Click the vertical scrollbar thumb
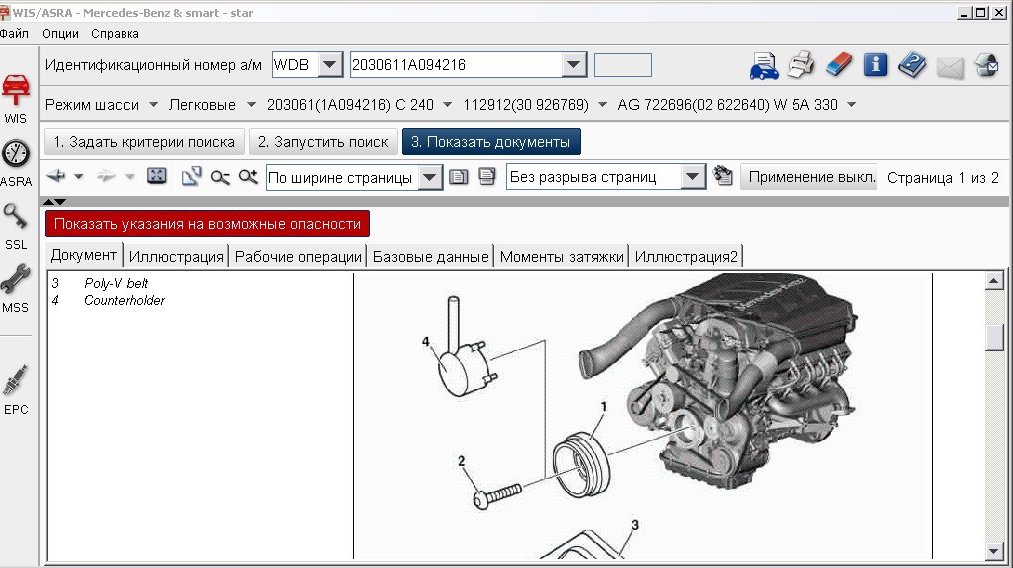 click(994, 337)
